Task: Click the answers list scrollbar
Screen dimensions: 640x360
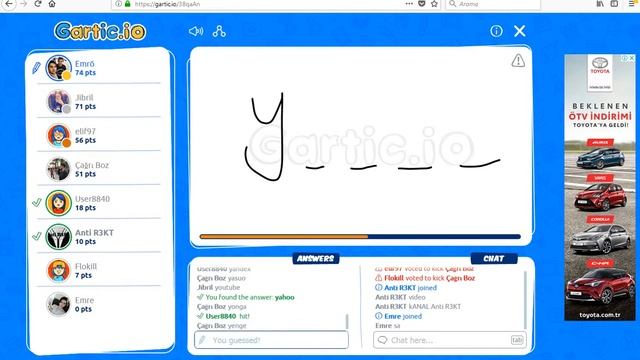Action: click(347, 321)
